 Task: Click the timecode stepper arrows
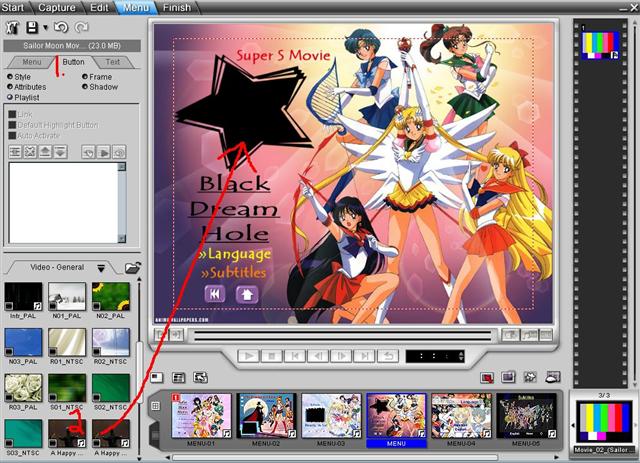461,356
